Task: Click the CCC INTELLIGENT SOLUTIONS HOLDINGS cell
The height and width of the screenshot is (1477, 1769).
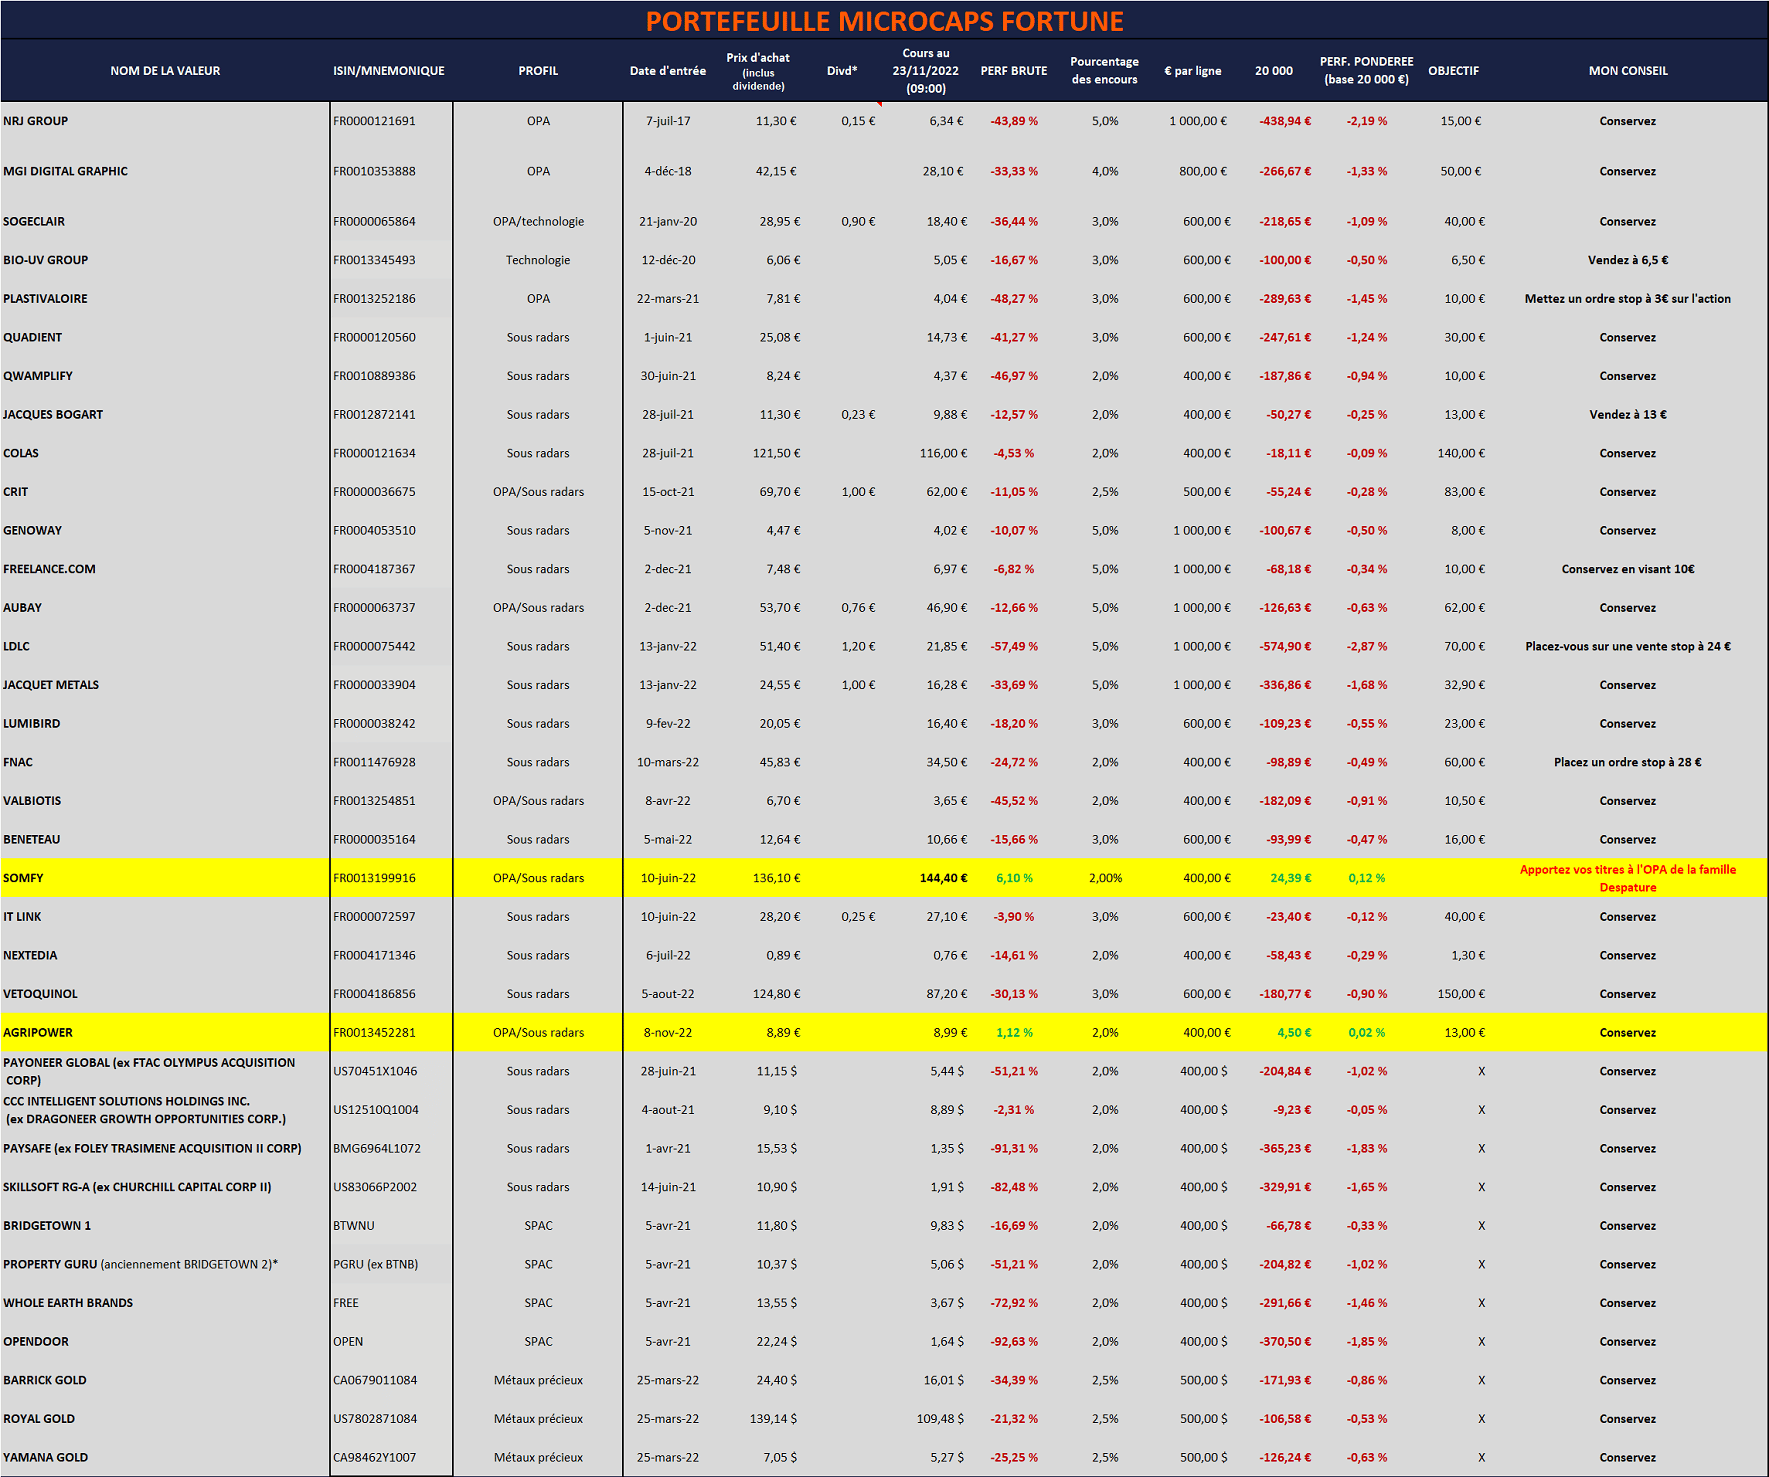Action: click(x=144, y=1110)
